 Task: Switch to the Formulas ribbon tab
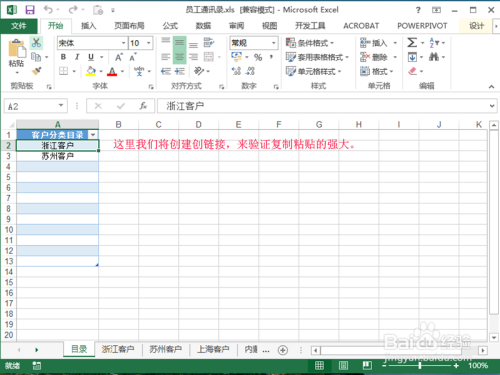170,26
